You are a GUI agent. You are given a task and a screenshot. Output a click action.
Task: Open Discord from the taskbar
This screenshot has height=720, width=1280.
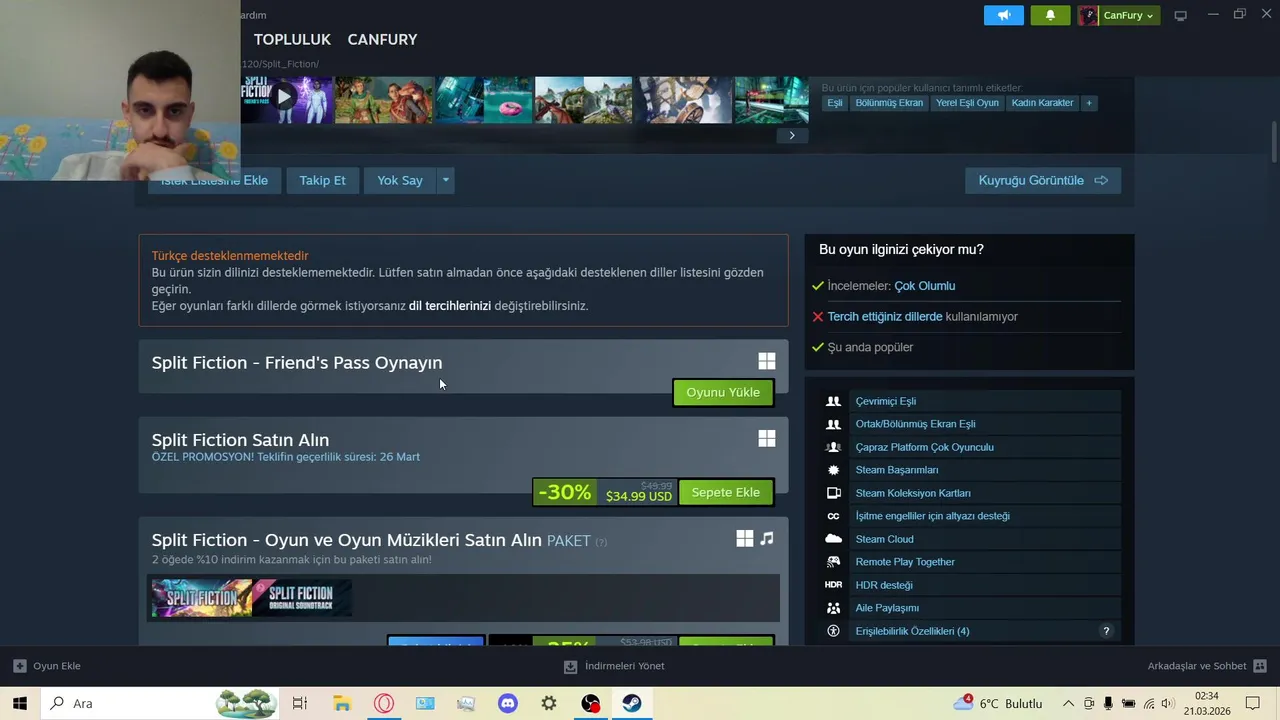(x=508, y=703)
